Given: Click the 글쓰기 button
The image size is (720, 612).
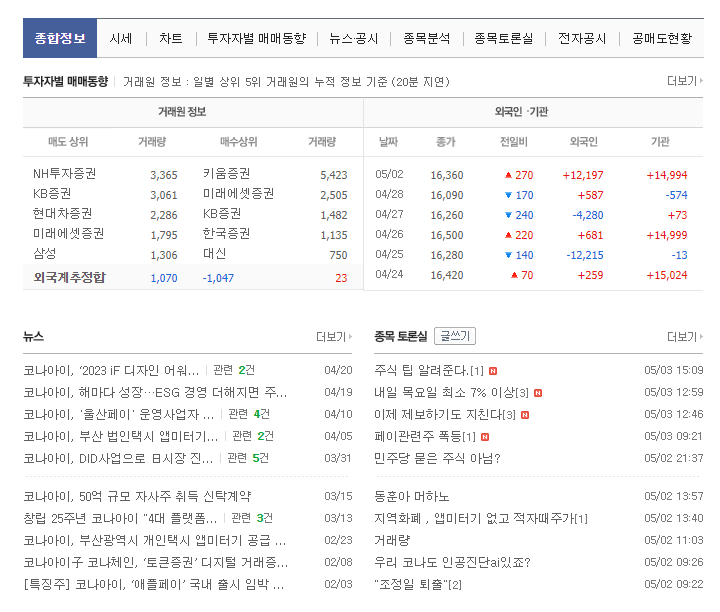Looking at the screenshot, I should coord(455,336).
